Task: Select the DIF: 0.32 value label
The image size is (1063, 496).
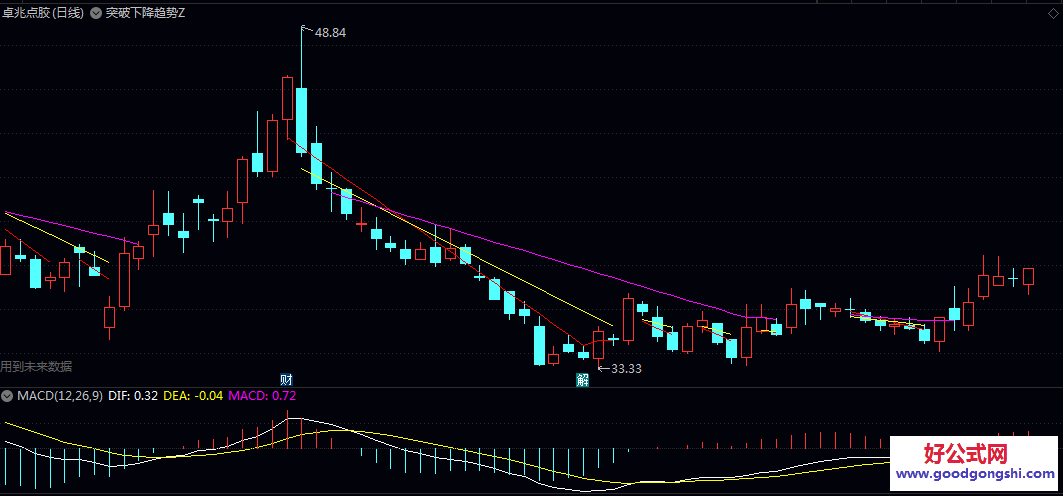Action: pos(133,396)
